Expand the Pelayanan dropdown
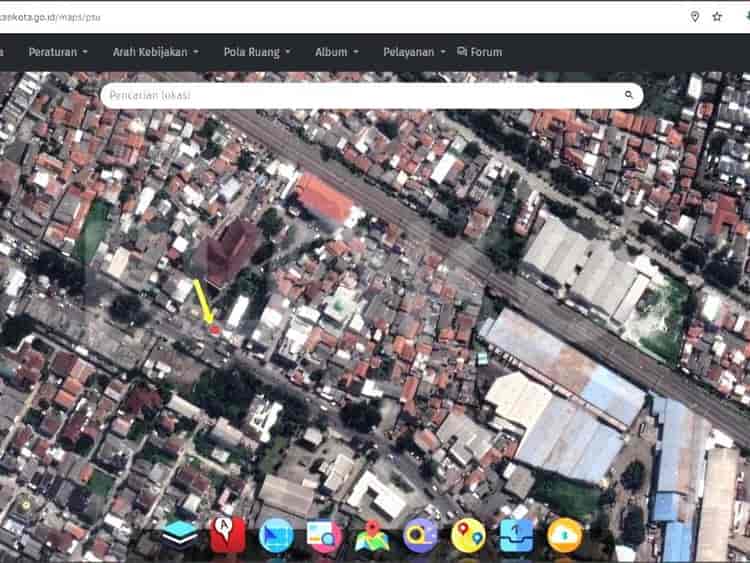750x563 pixels. tap(414, 52)
